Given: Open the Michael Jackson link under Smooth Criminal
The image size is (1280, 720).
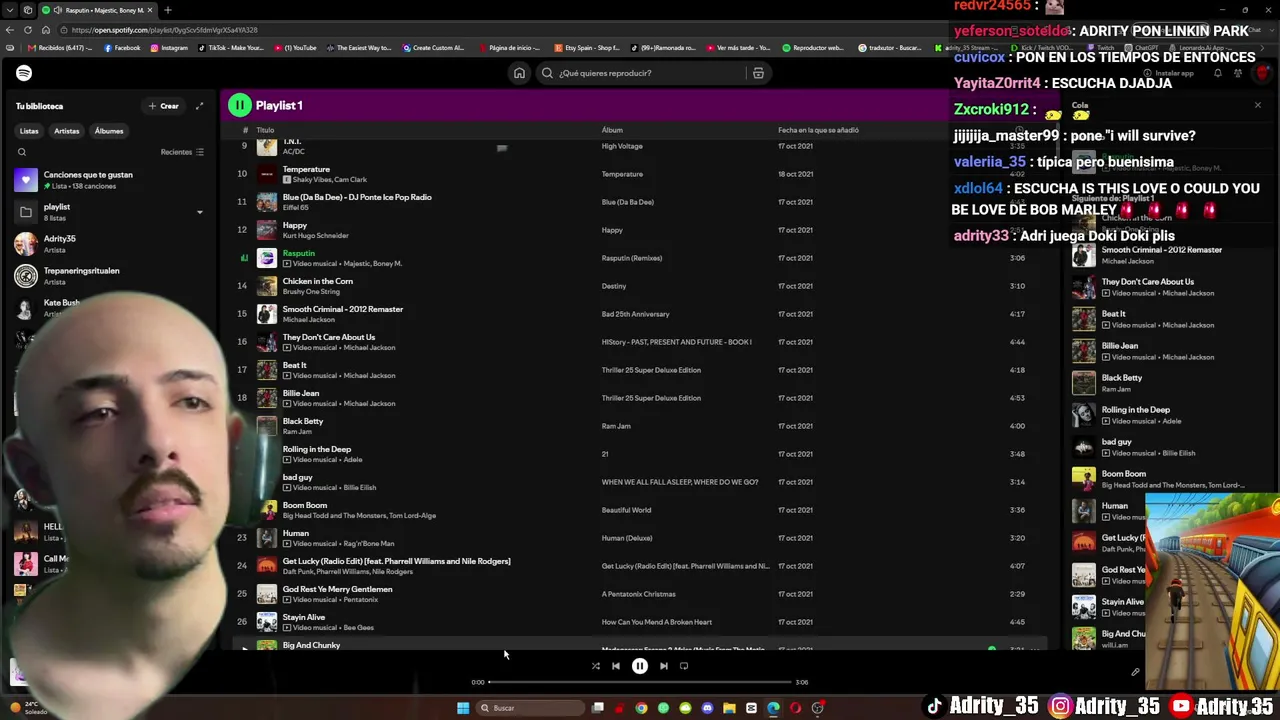Looking at the screenshot, I should pyautogui.click(x=308, y=320).
